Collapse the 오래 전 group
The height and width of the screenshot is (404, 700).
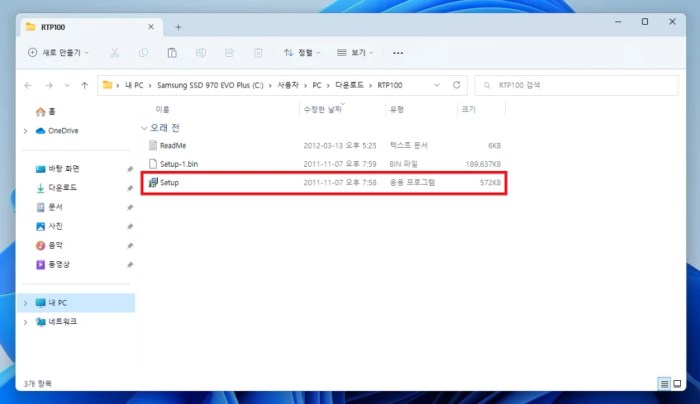point(144,128)
